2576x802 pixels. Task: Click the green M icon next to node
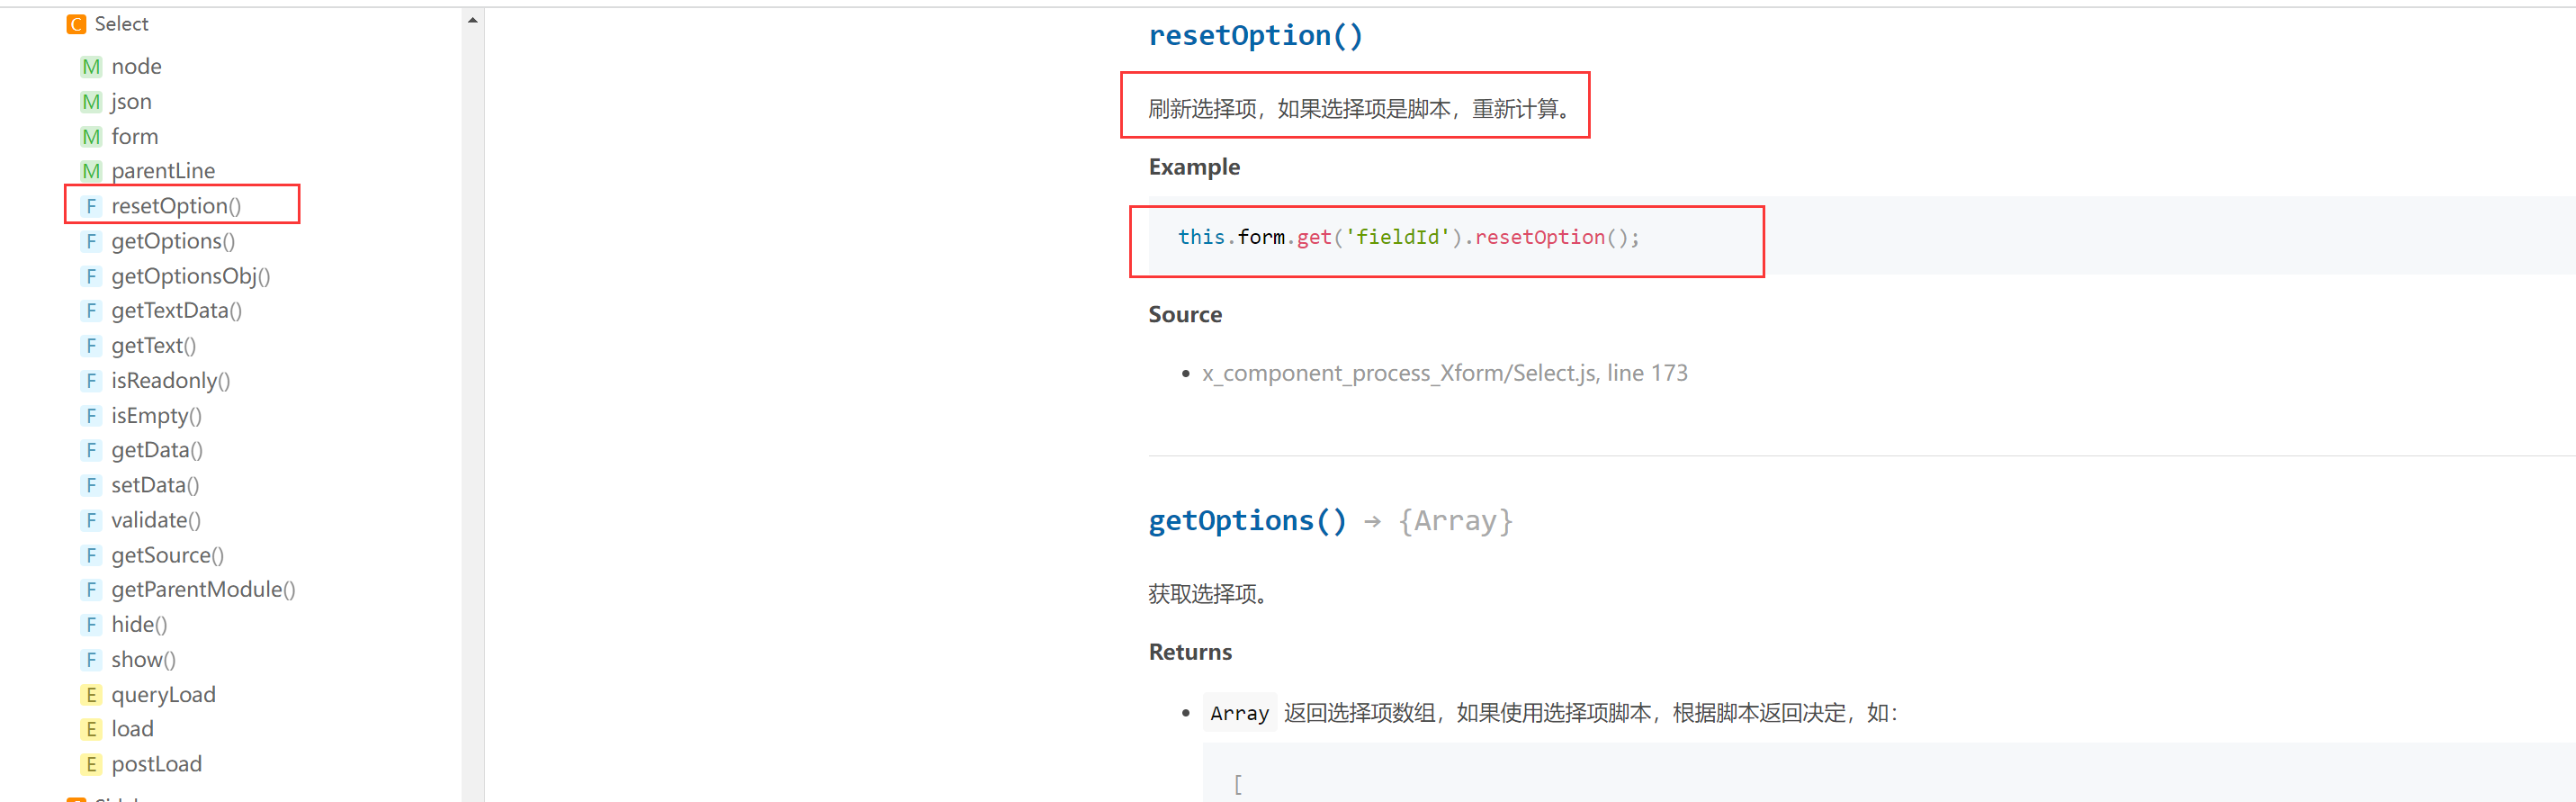click(x=91, y=67)
